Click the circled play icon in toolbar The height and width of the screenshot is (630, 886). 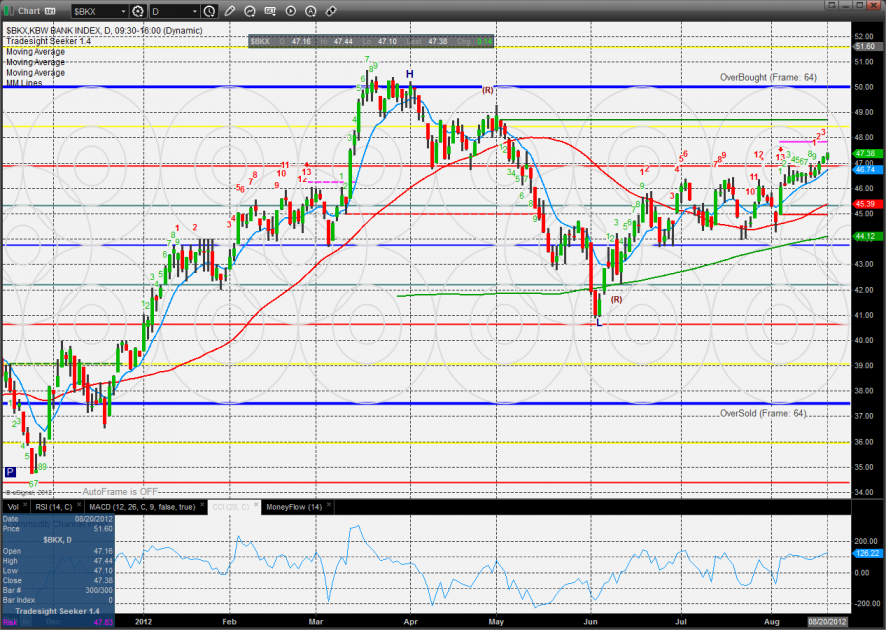(290, 12)
